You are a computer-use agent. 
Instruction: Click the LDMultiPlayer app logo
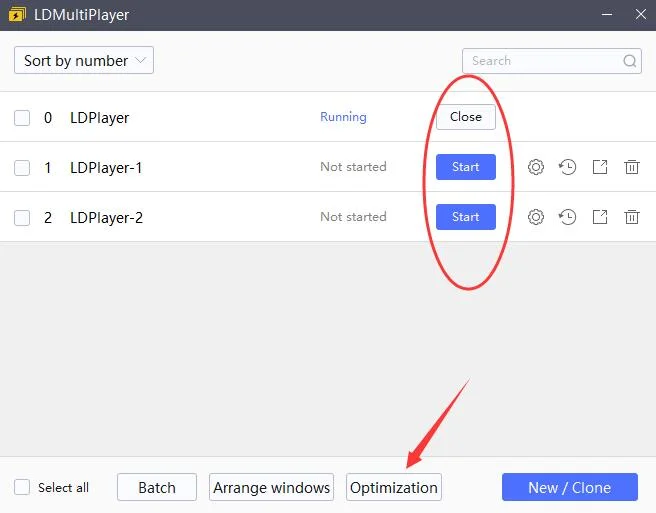(17, 15)
